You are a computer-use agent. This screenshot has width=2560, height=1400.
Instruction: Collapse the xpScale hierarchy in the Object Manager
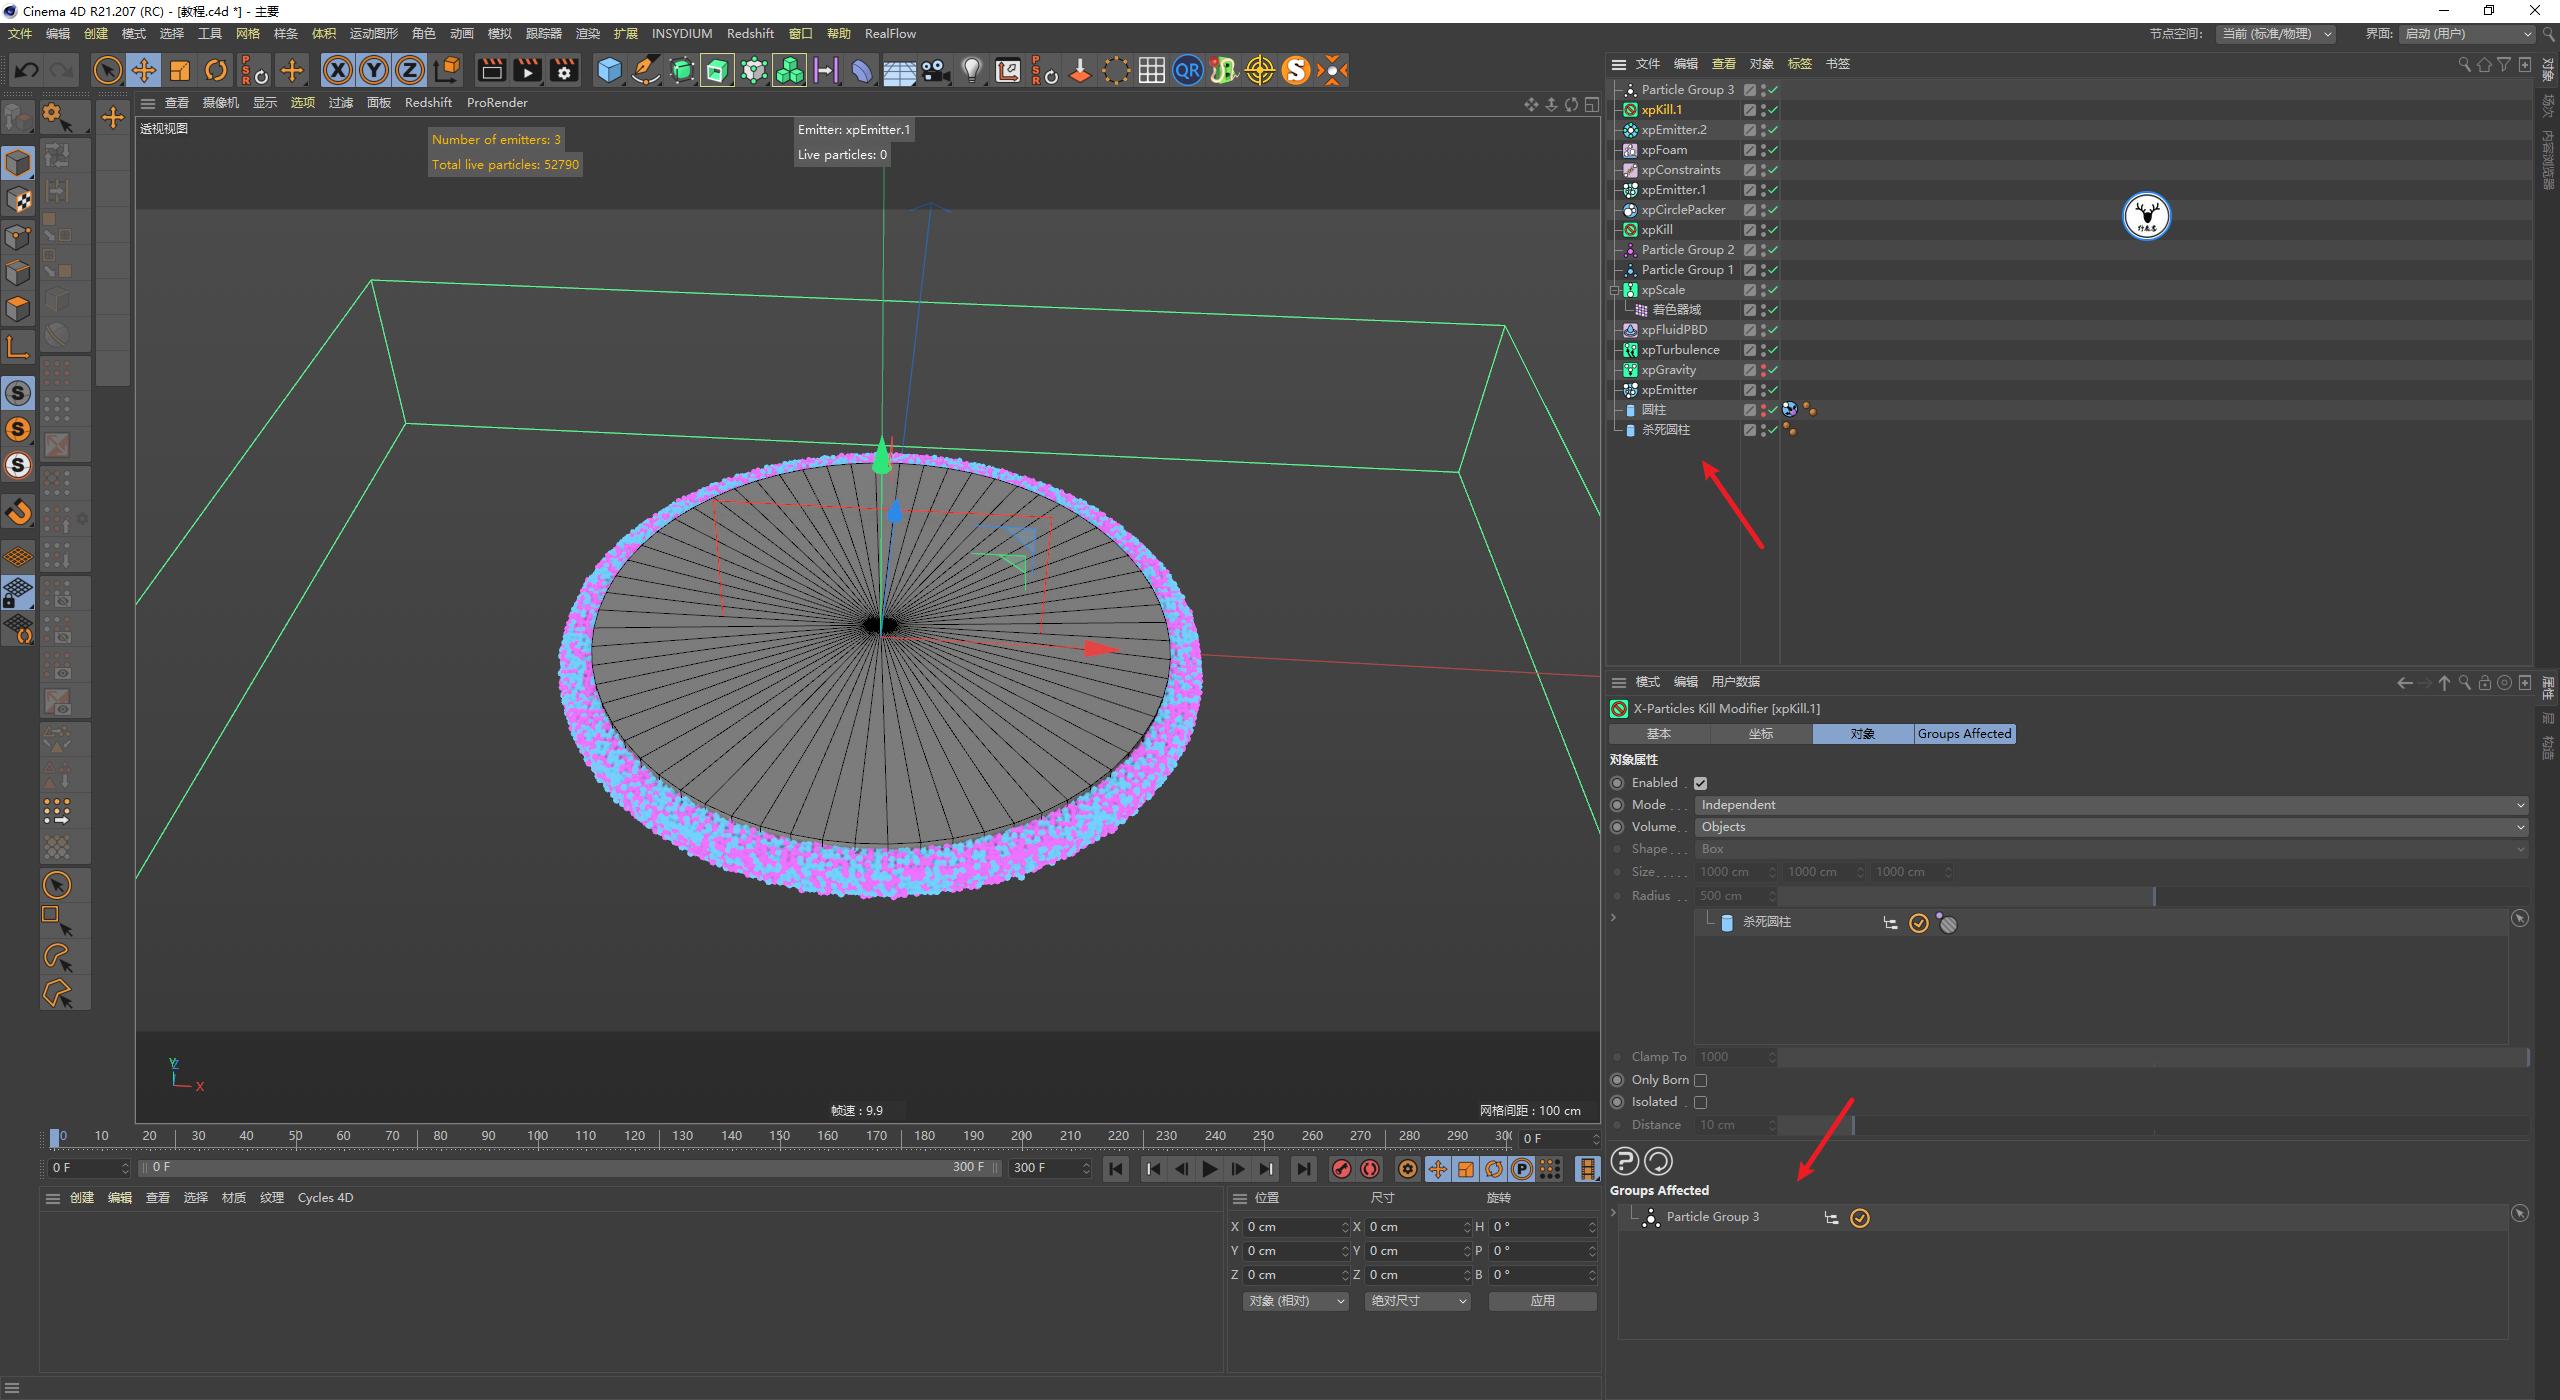1614,289
